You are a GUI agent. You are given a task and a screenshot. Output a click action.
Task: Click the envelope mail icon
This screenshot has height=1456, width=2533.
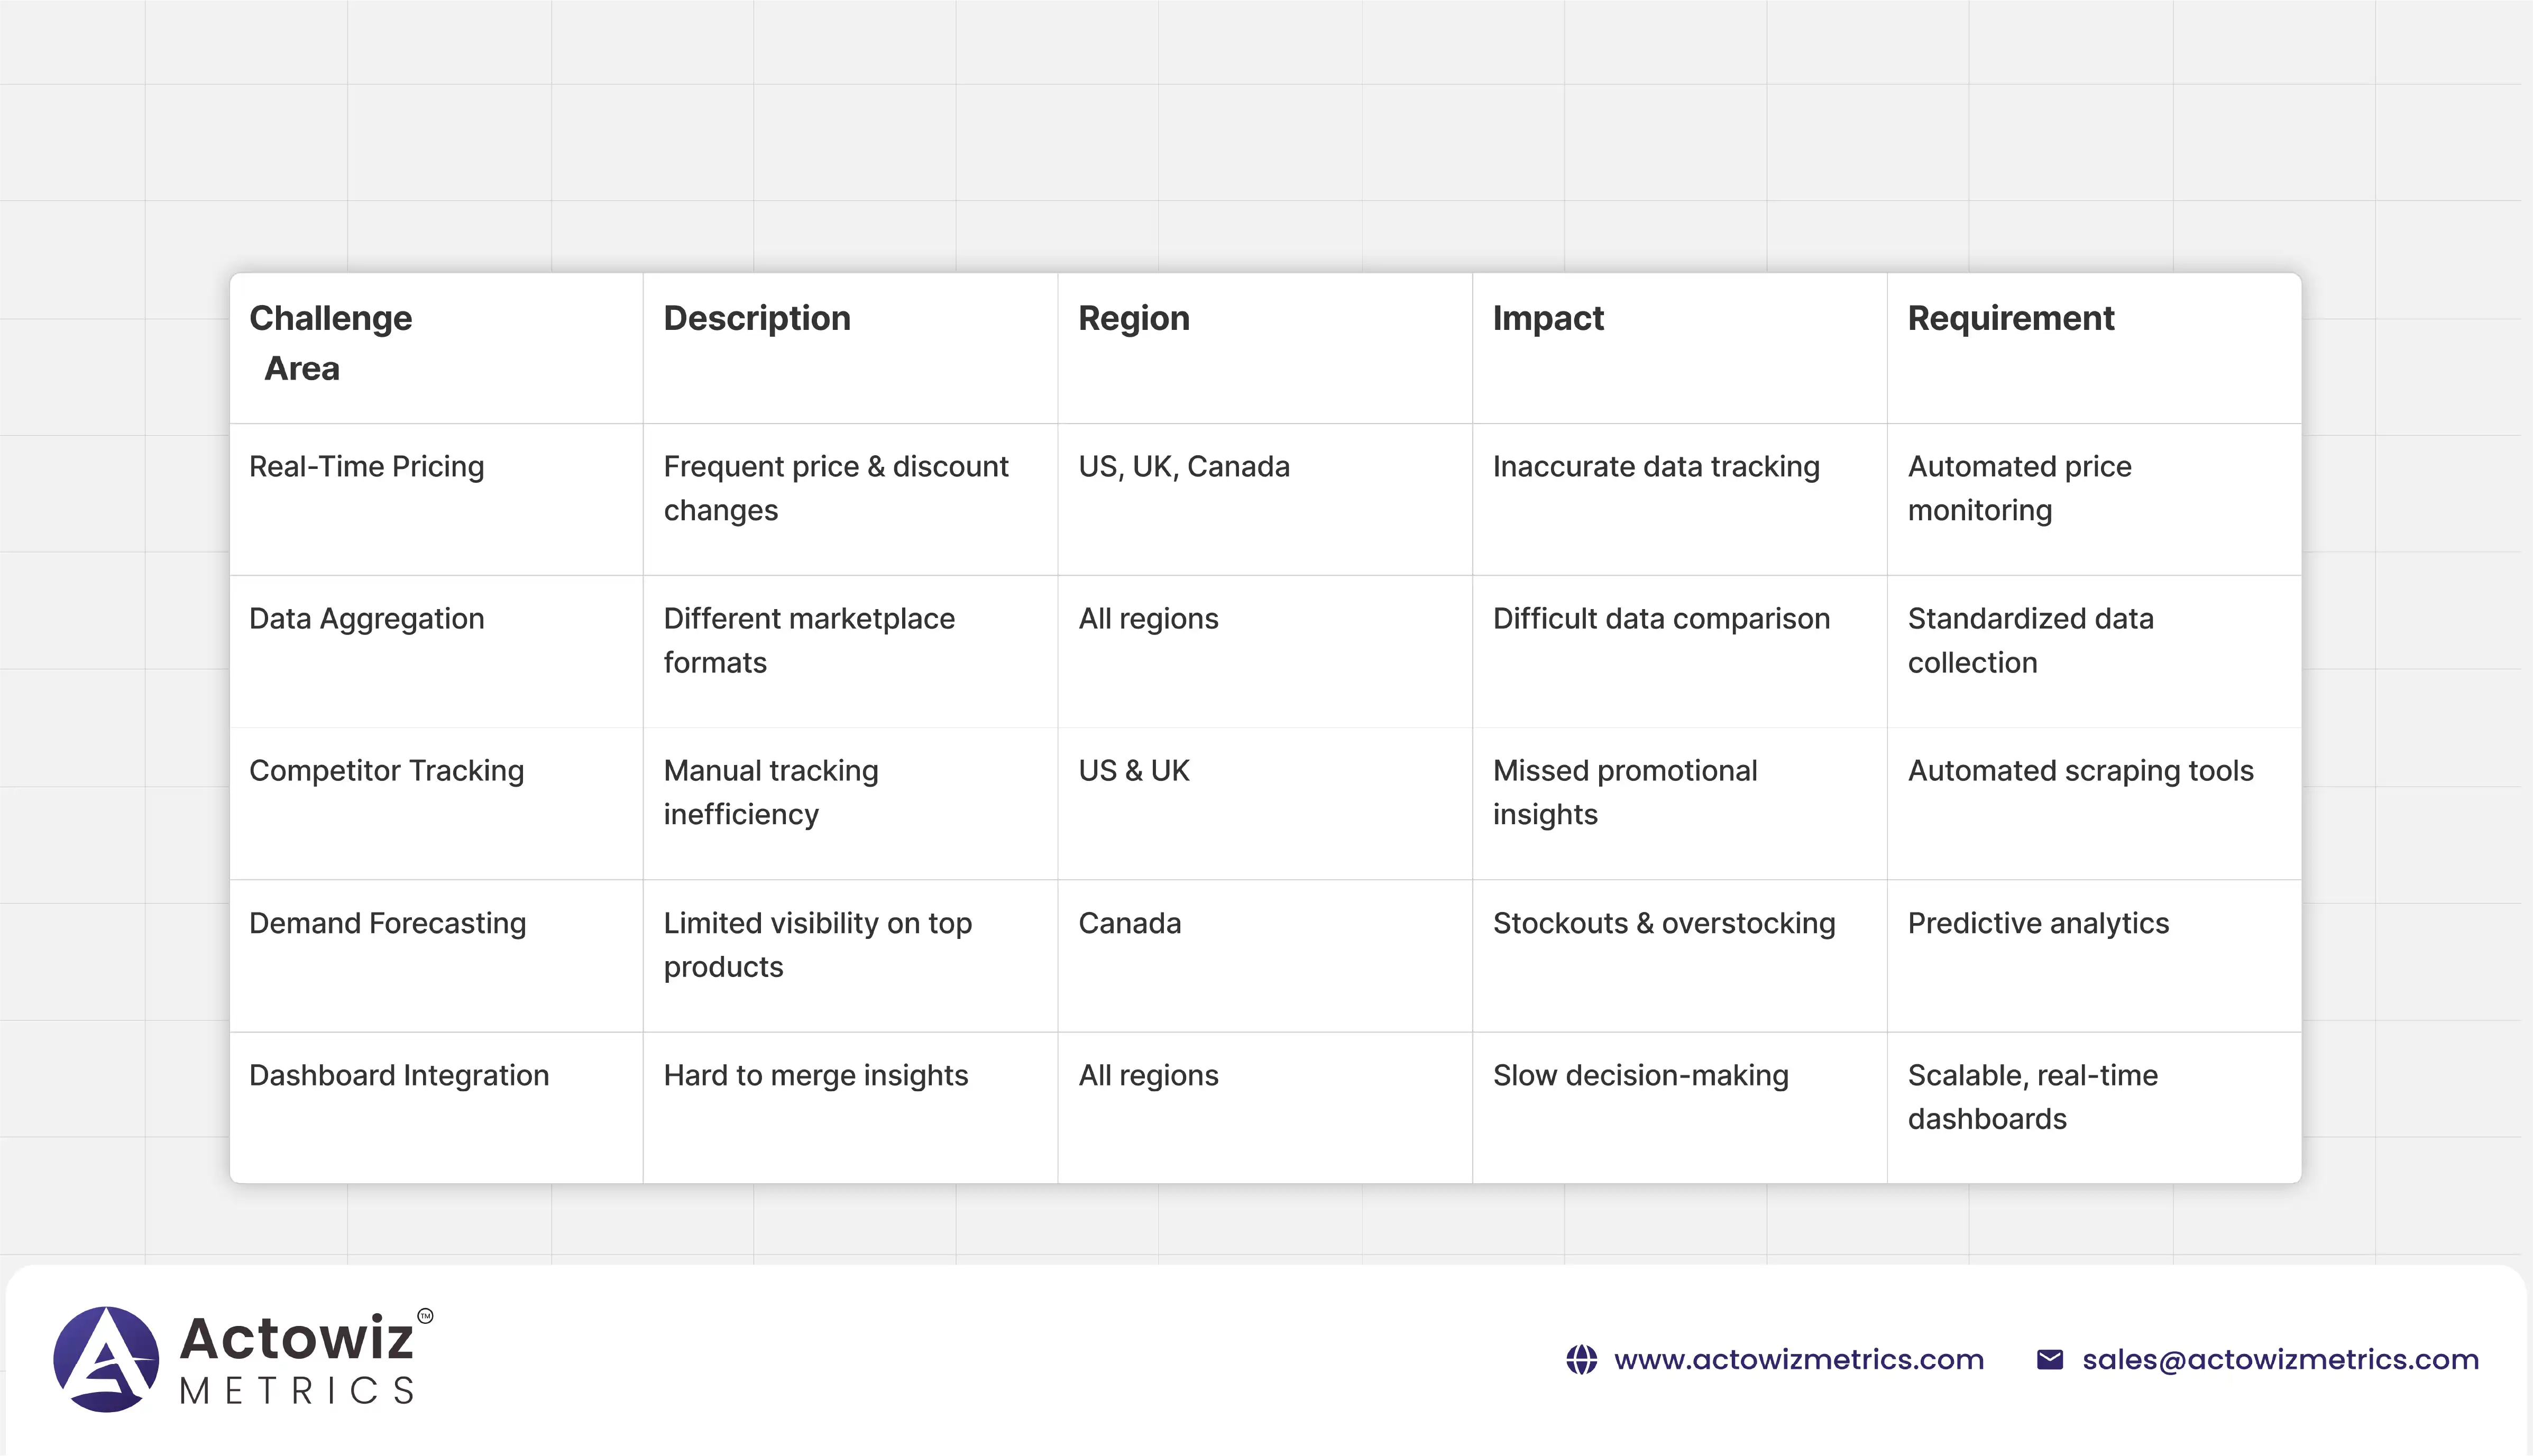tap(2049, 1360)
